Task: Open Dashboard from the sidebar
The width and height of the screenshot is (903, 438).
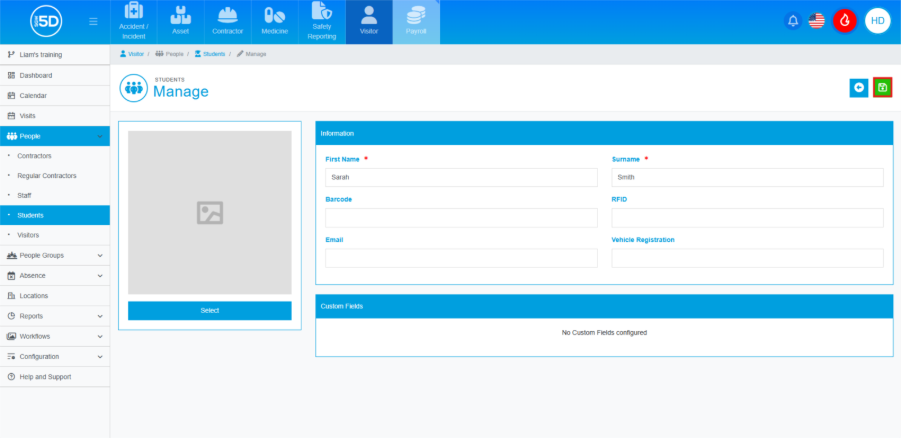Action: pyautogui.click(x=35, y=75)
